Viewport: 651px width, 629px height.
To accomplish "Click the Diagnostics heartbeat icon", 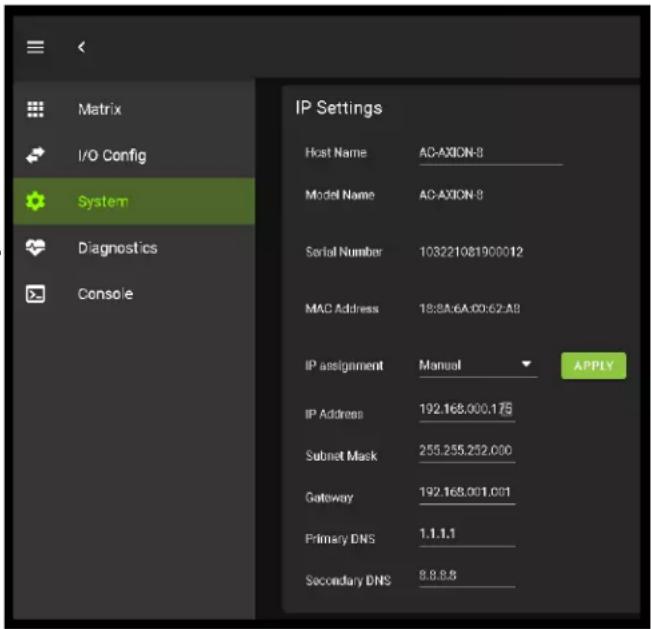I will (x=35, y=248).
